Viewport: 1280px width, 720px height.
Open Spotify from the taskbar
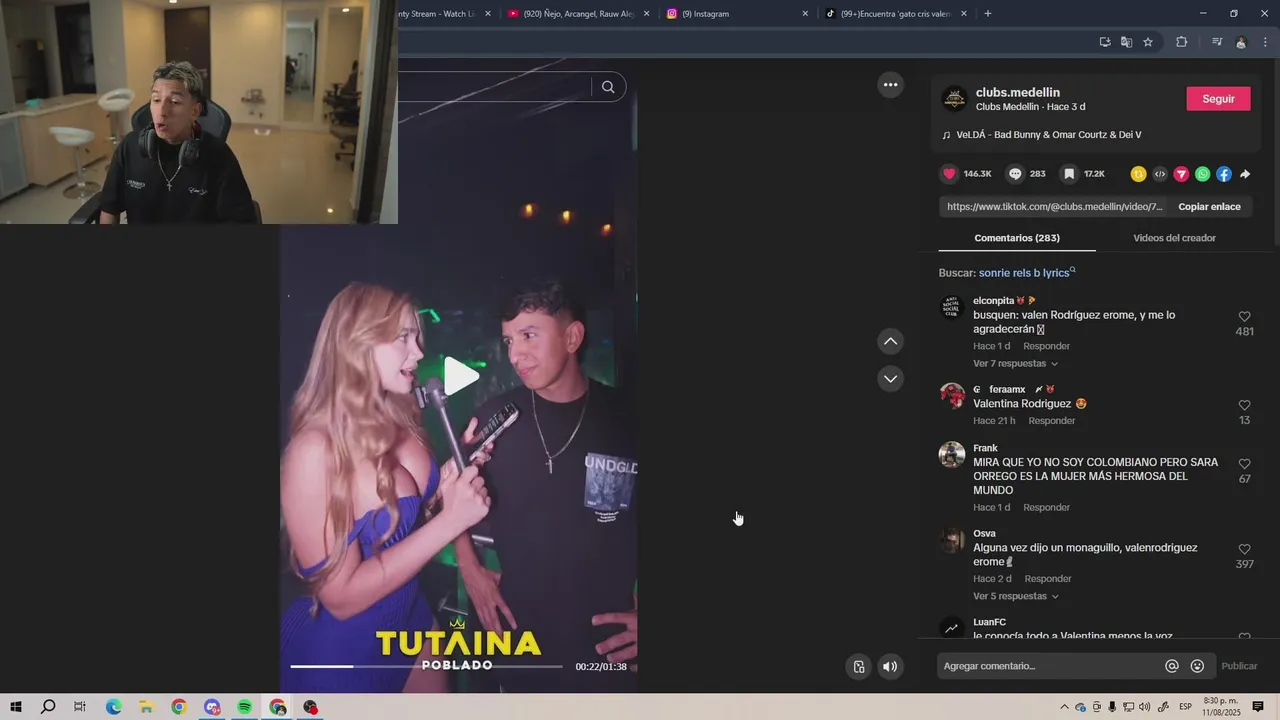point(245,707)
